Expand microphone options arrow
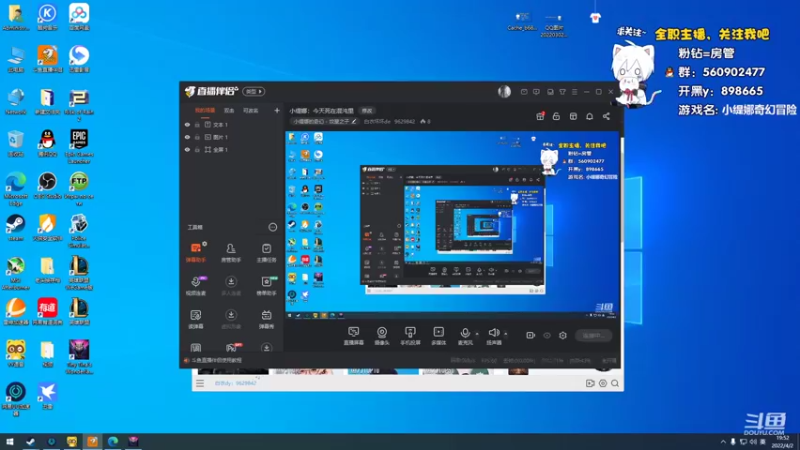800x450 pixels. pos(477,334)
